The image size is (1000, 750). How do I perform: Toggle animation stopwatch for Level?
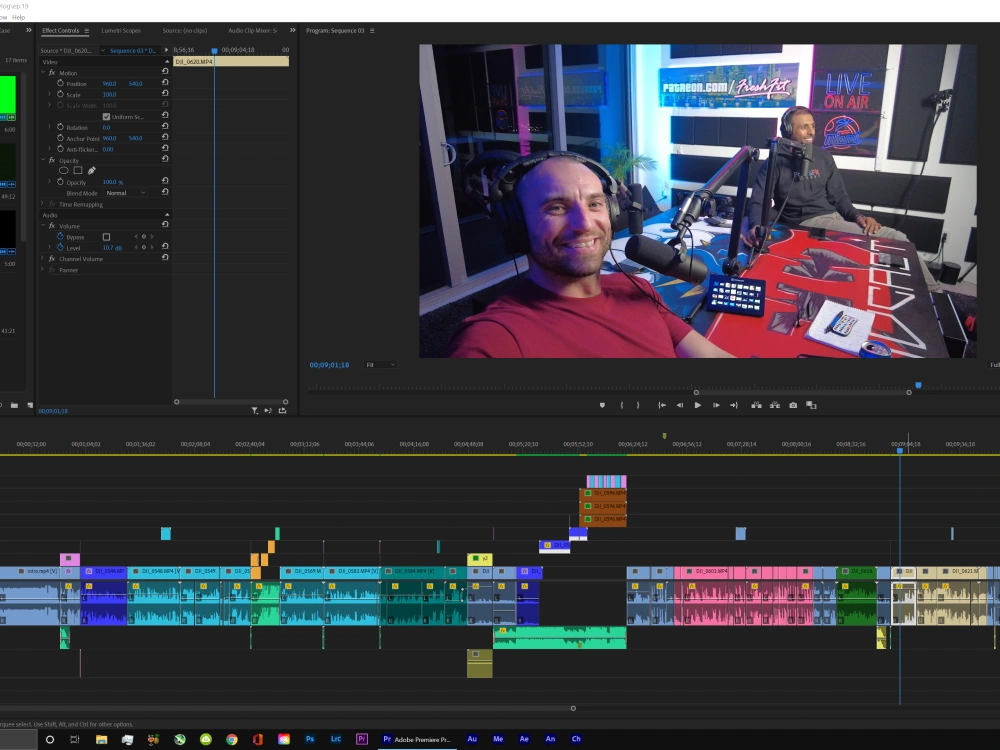pos(61,247)
